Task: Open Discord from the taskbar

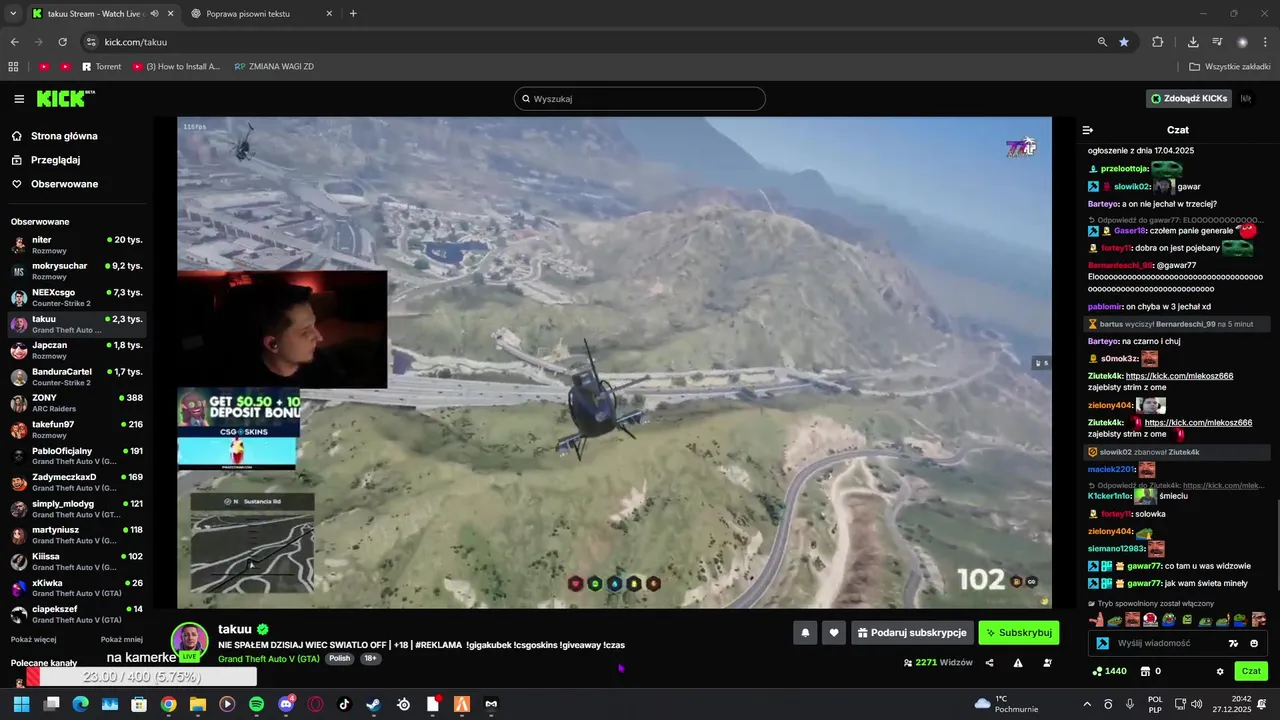Action: pos(286,704)
